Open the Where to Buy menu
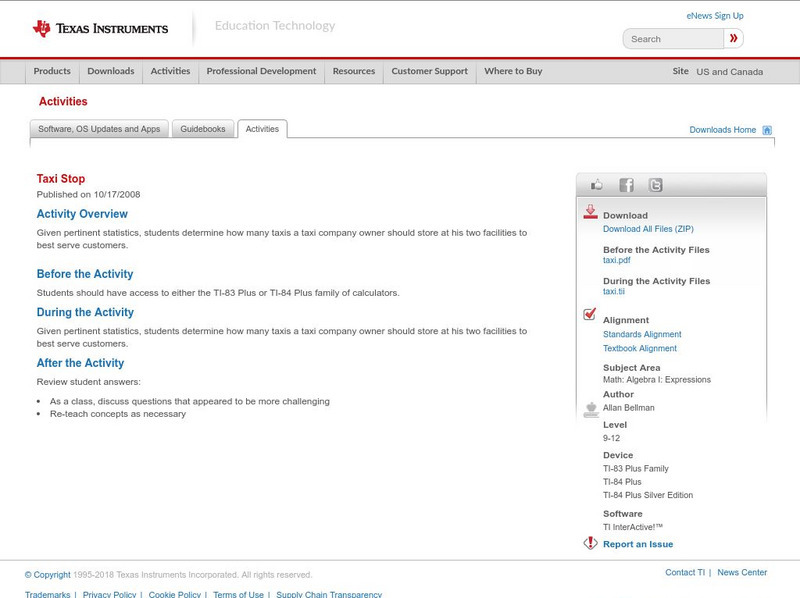 coord(513,71)
